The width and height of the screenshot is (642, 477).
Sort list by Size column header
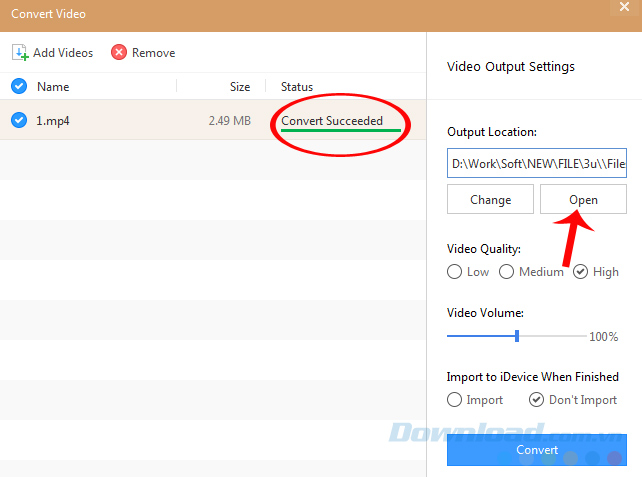[239, 87]
